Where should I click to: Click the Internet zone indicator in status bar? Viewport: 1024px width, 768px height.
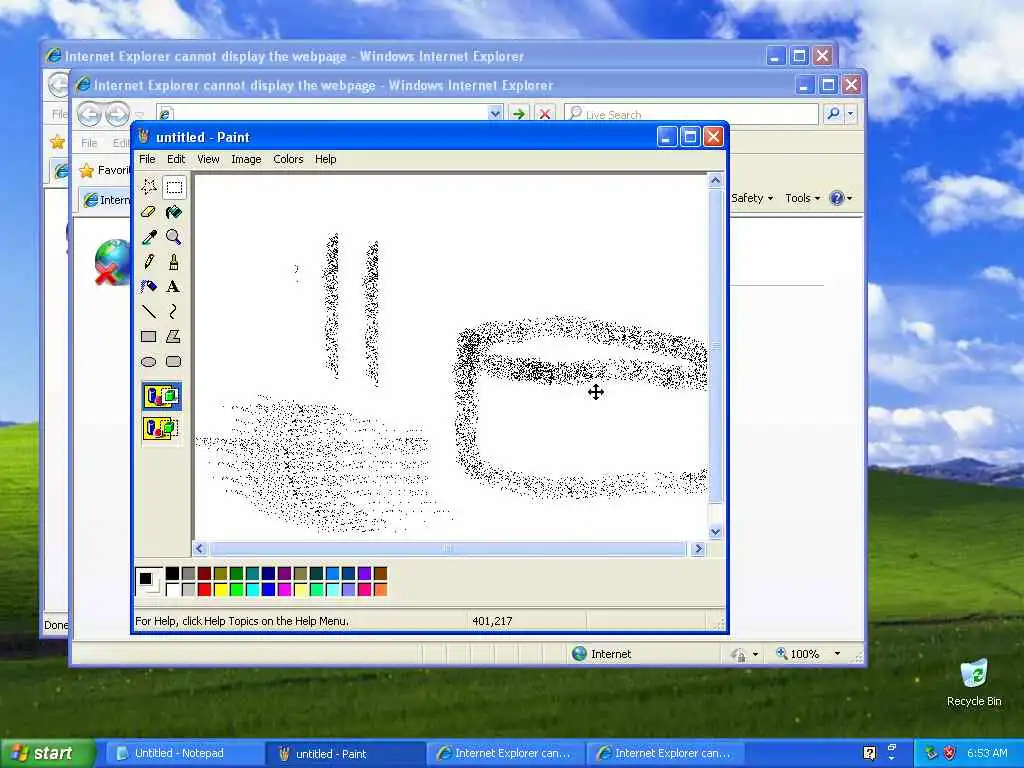(x=601, y=654)
